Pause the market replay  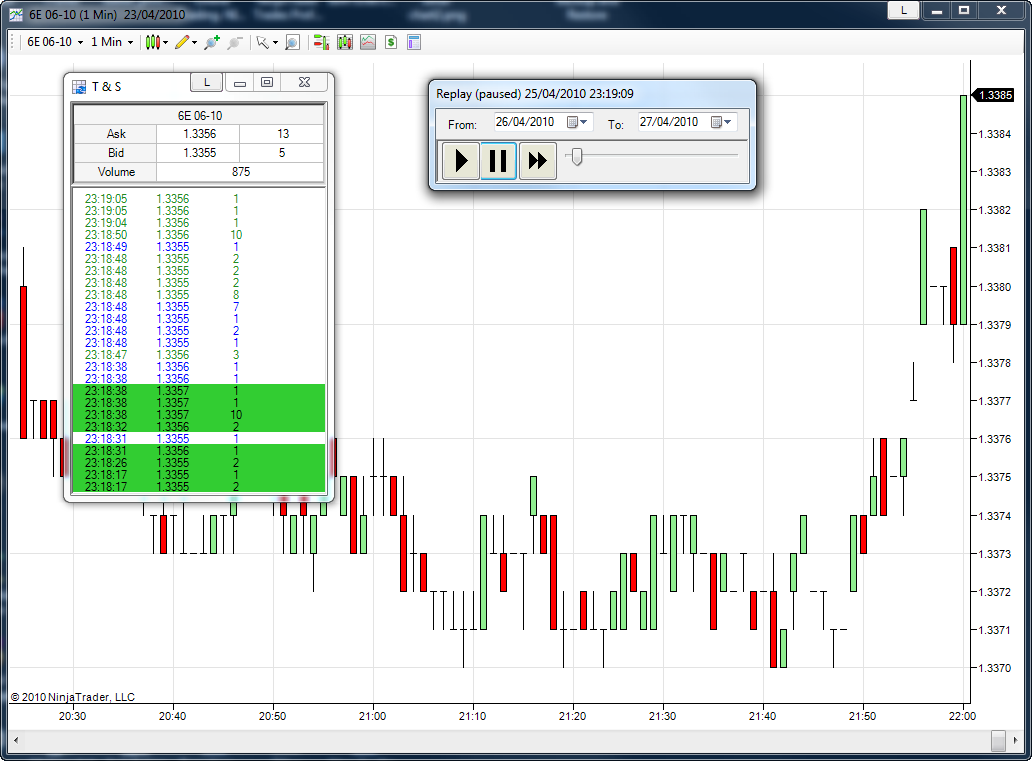498,161
